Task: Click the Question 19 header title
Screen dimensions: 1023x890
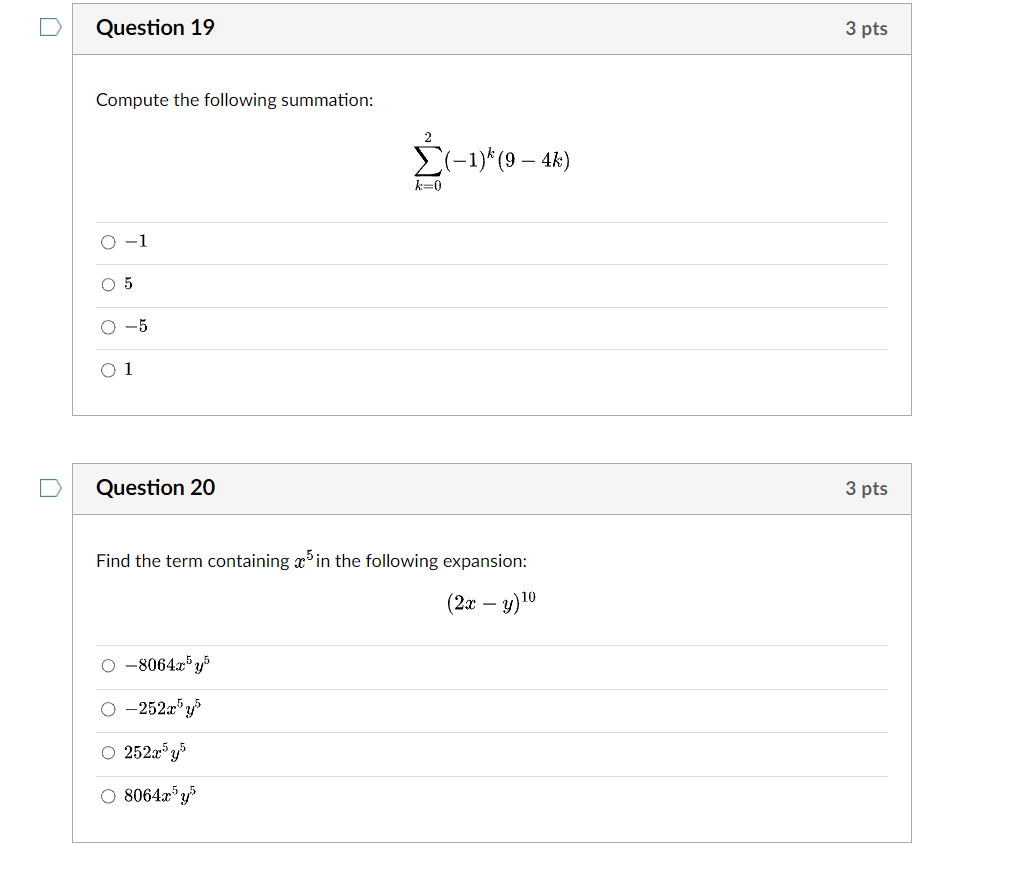Action: [x=155, y=28]
